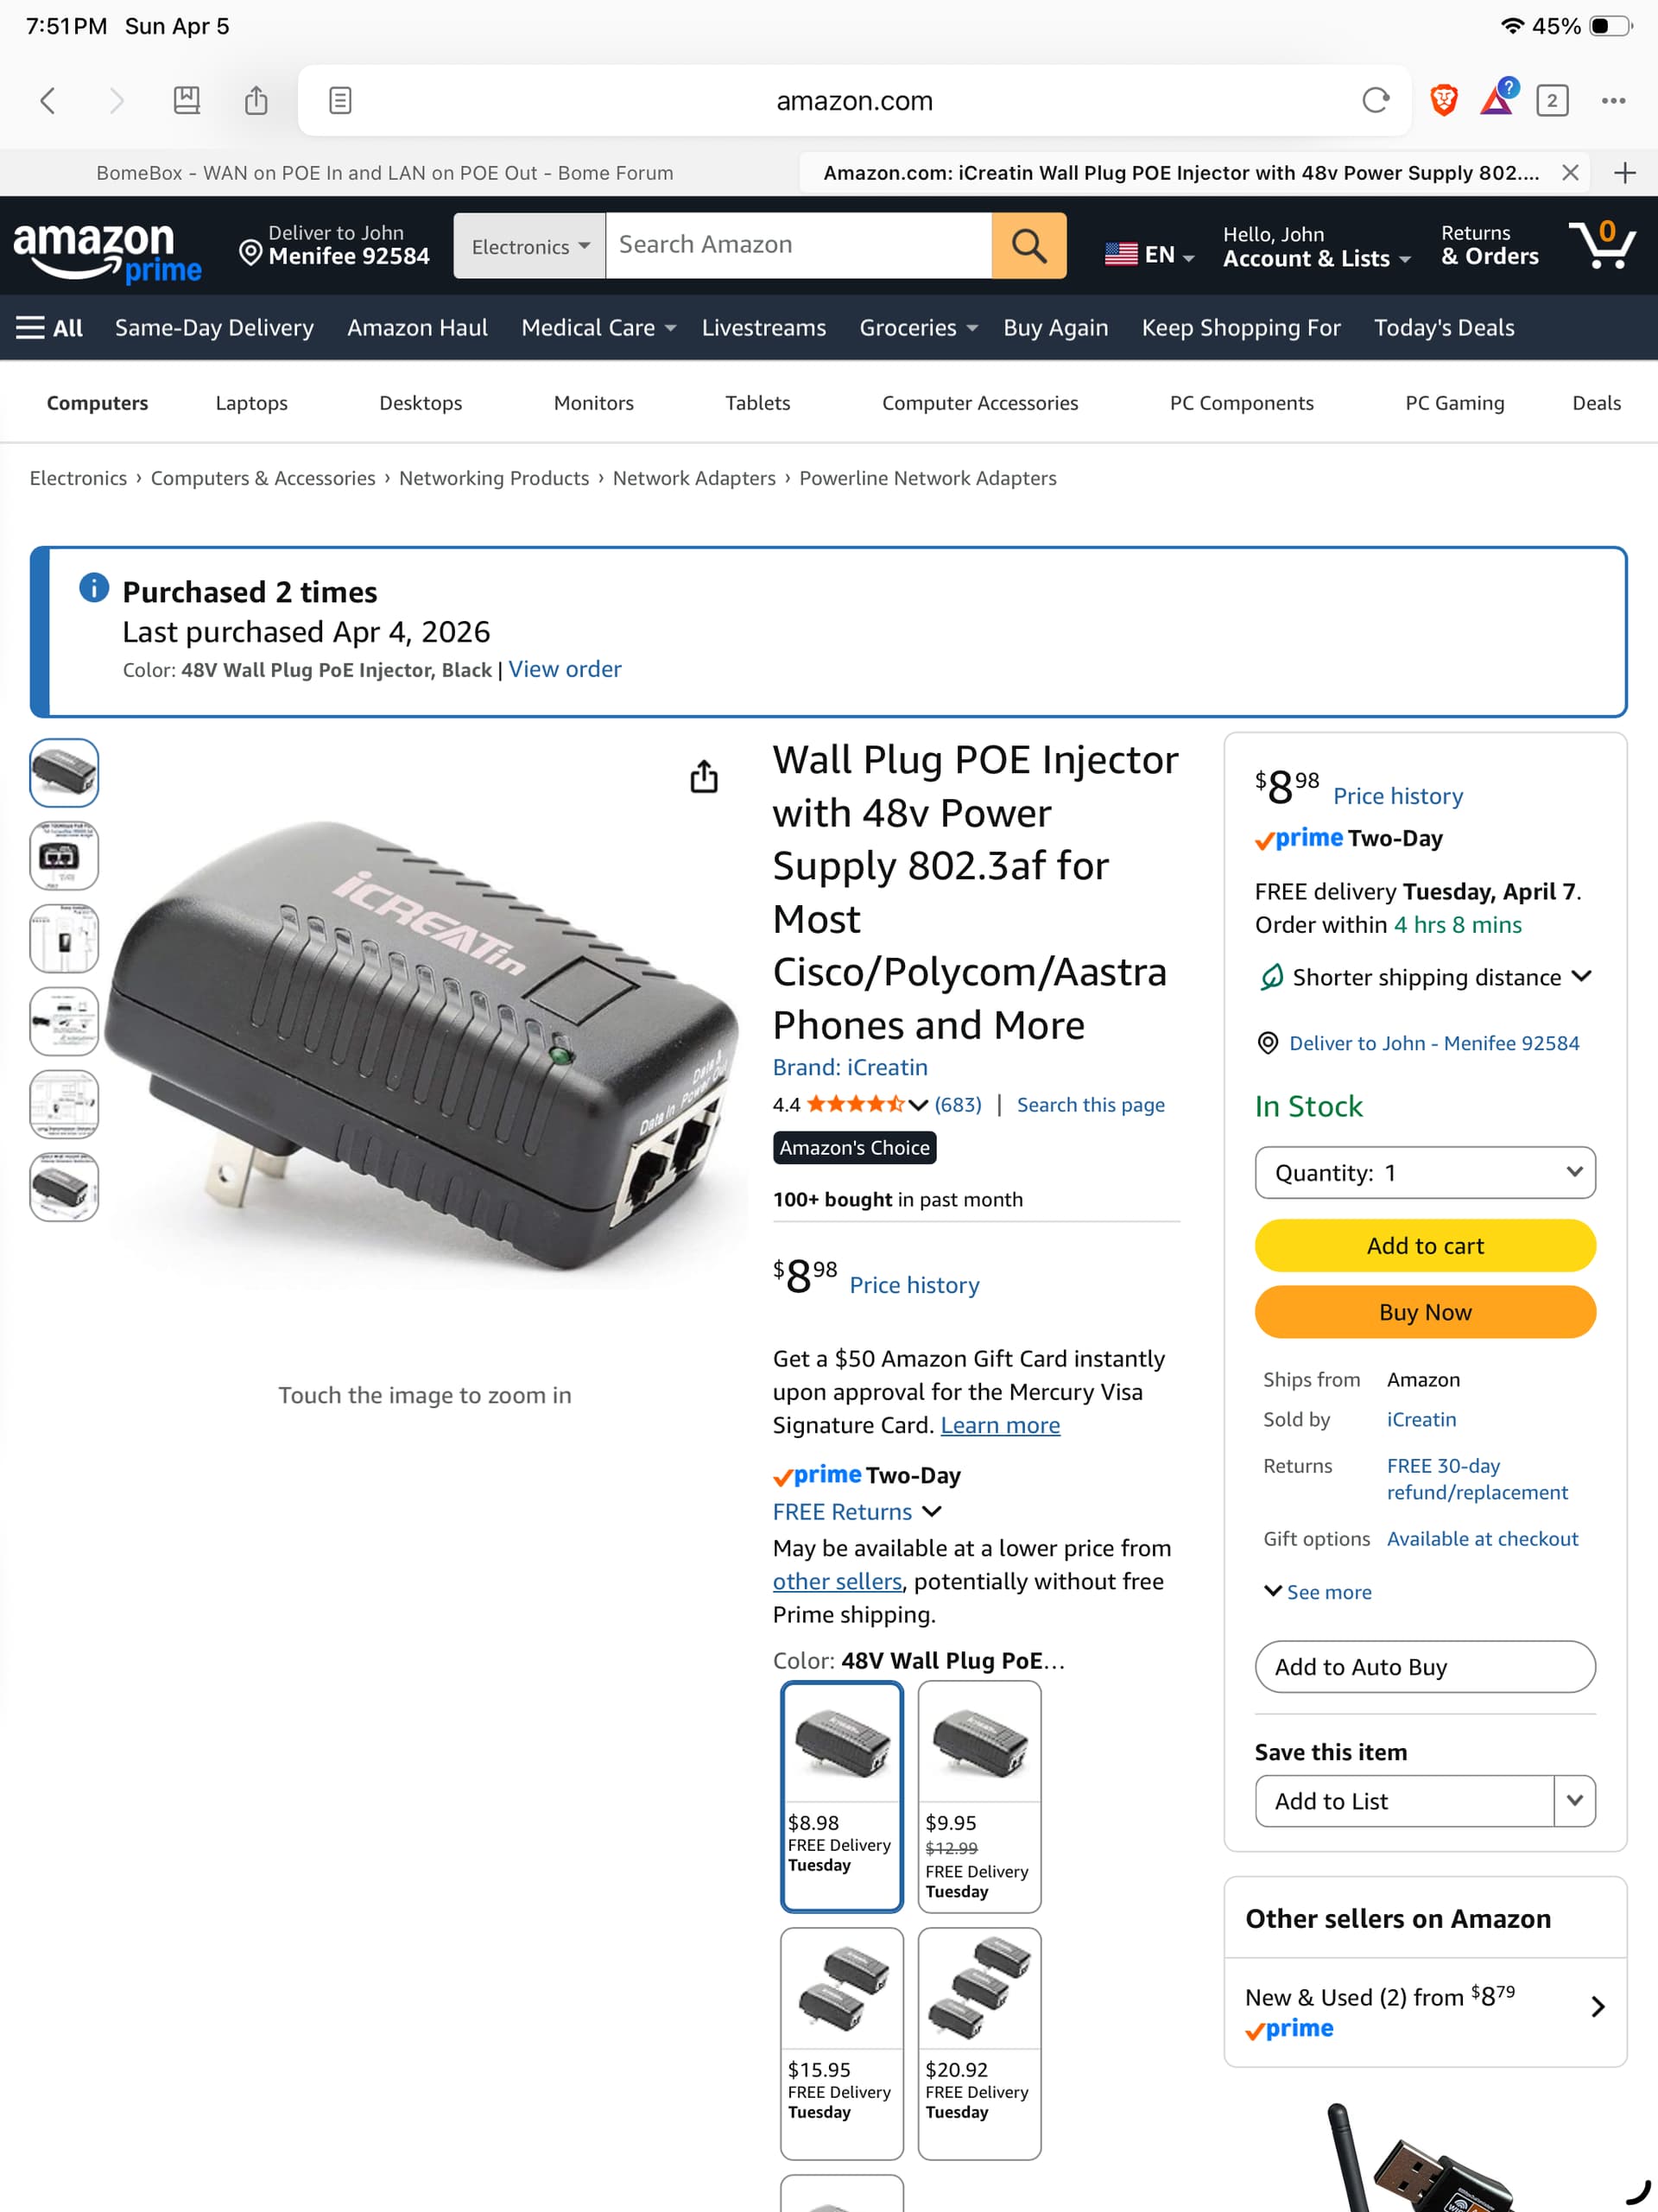Open the Add to List dropdown arrow
This screenshot has height=2212, width=1658.
(1574, 1800)
